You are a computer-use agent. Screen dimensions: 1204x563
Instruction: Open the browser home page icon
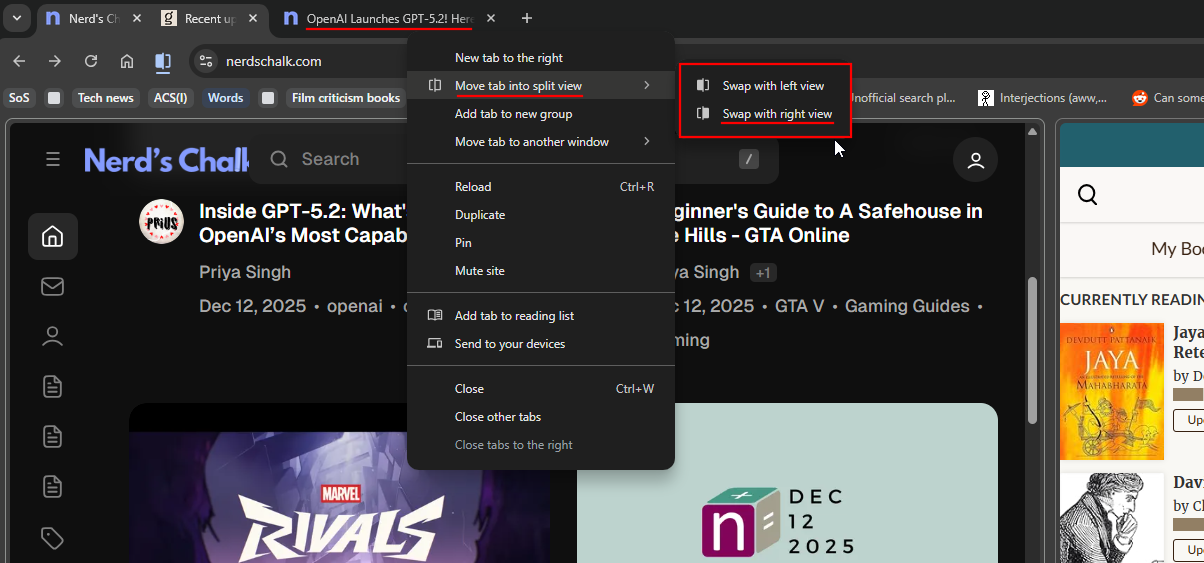127,61
